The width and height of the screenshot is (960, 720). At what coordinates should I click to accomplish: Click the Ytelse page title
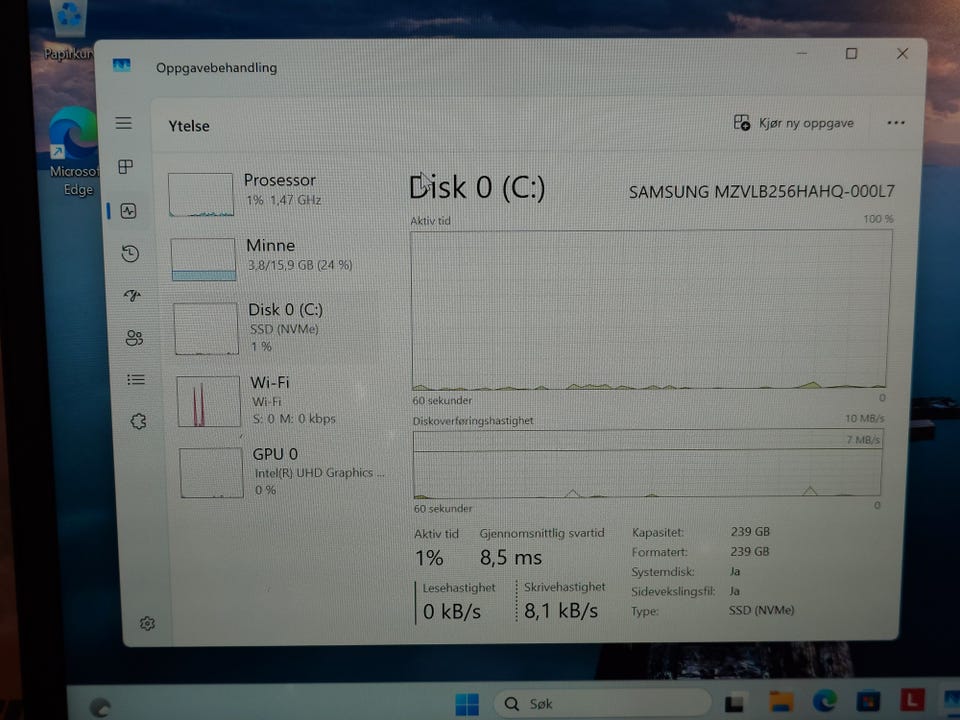point(189,126)
